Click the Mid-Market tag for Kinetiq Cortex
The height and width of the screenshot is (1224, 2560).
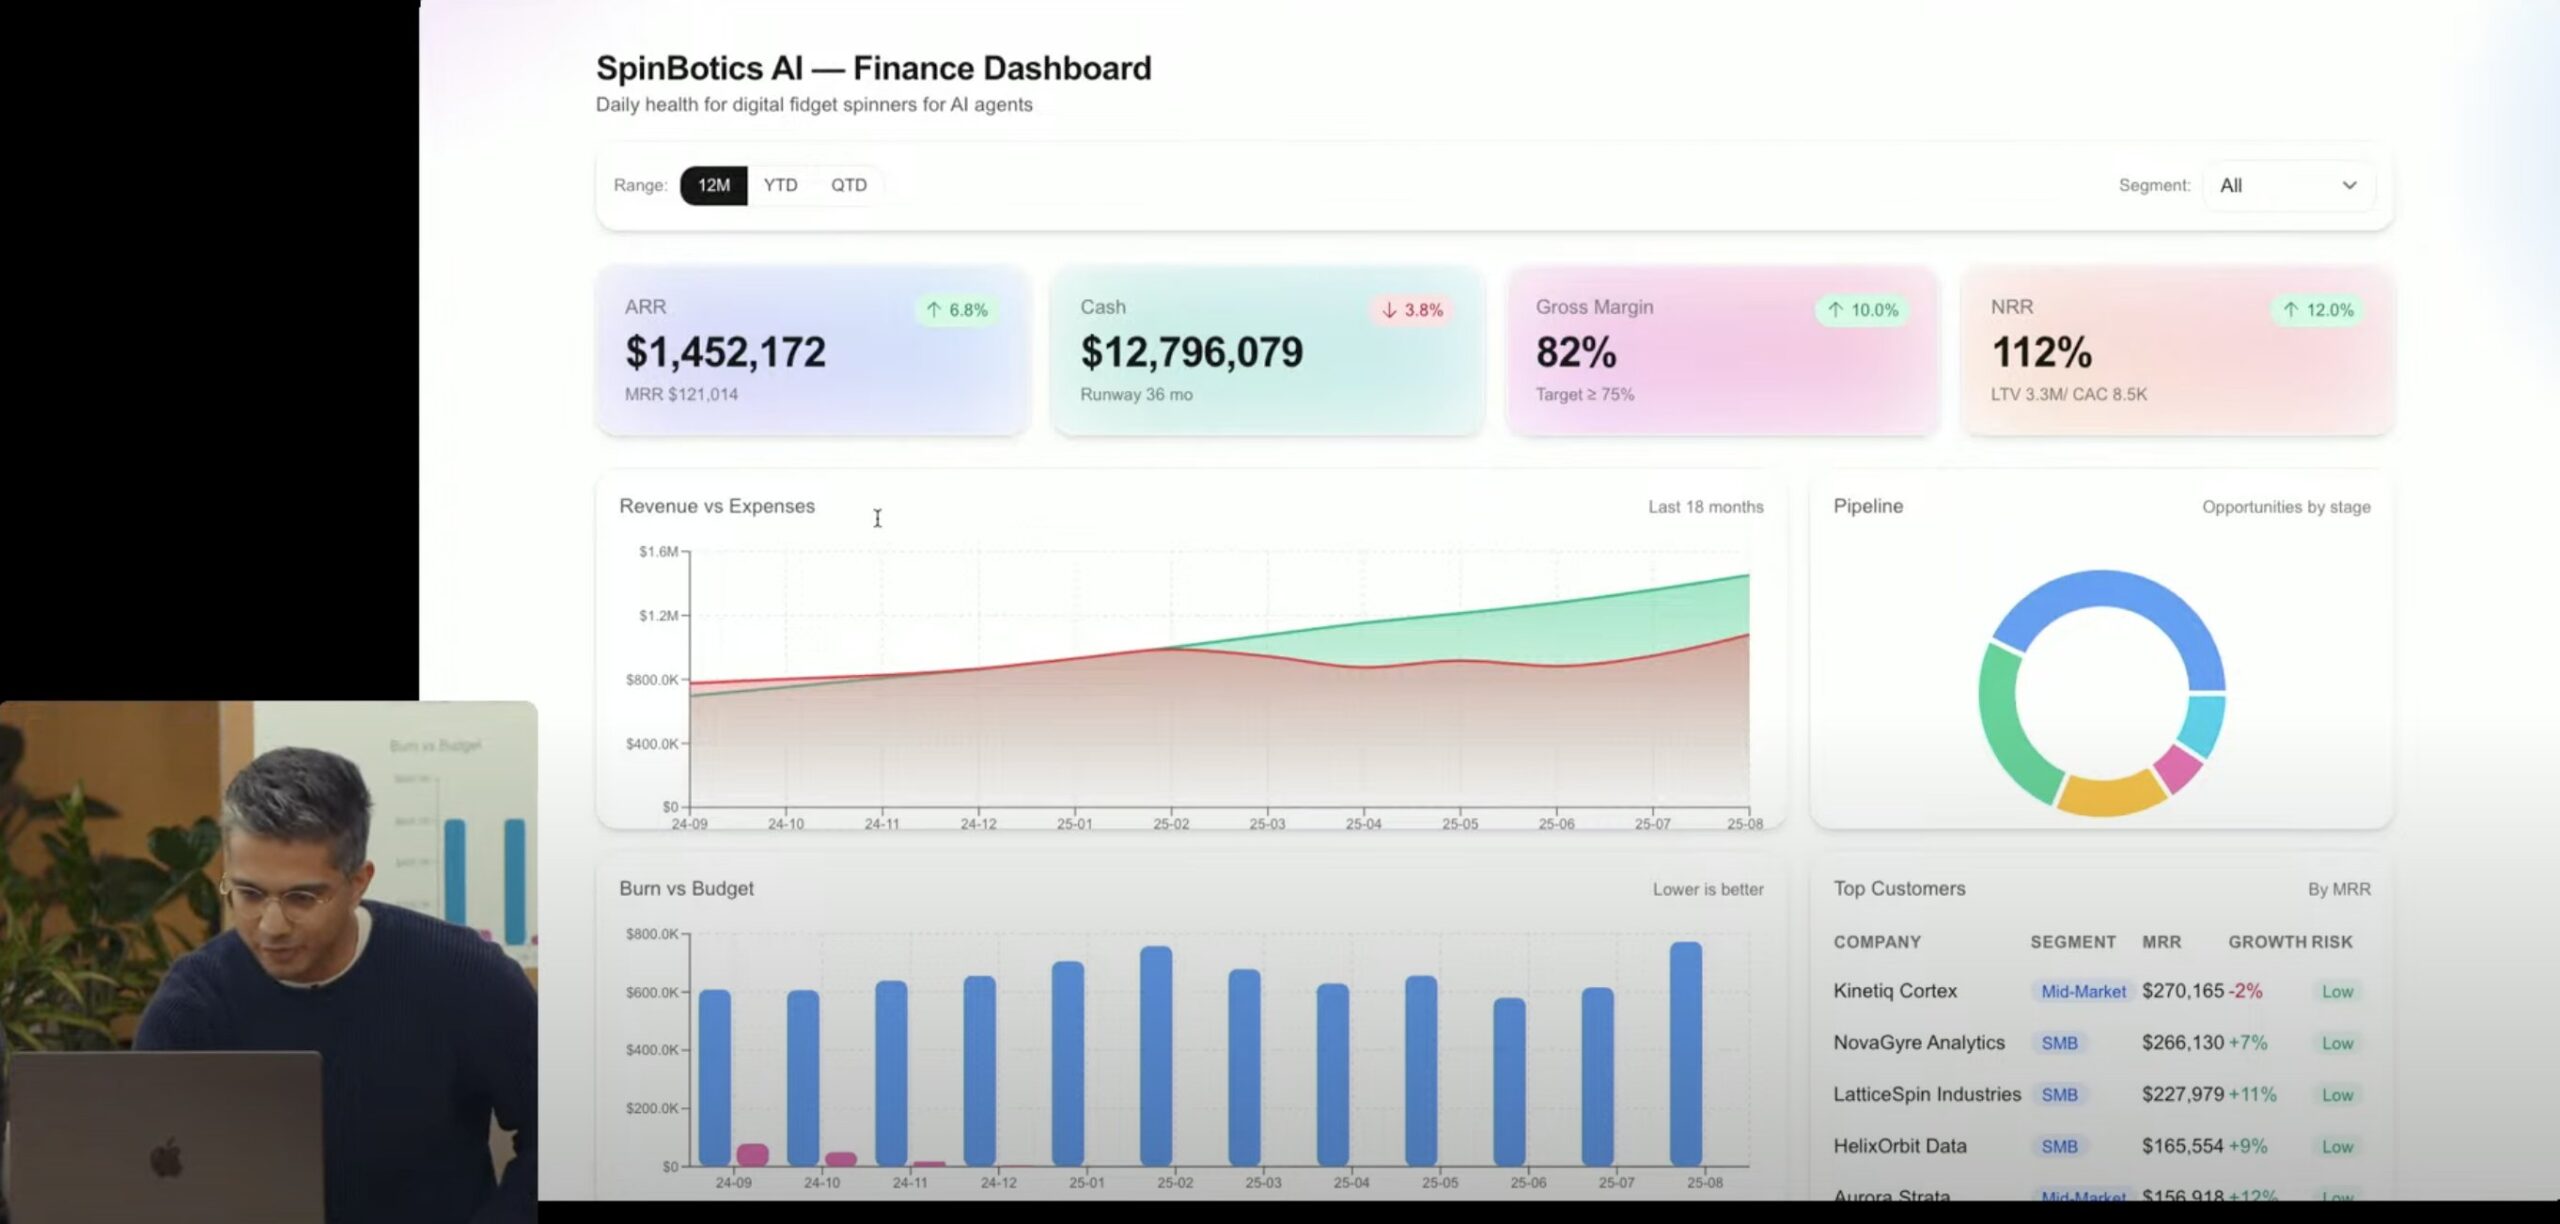click(2083, 992)
